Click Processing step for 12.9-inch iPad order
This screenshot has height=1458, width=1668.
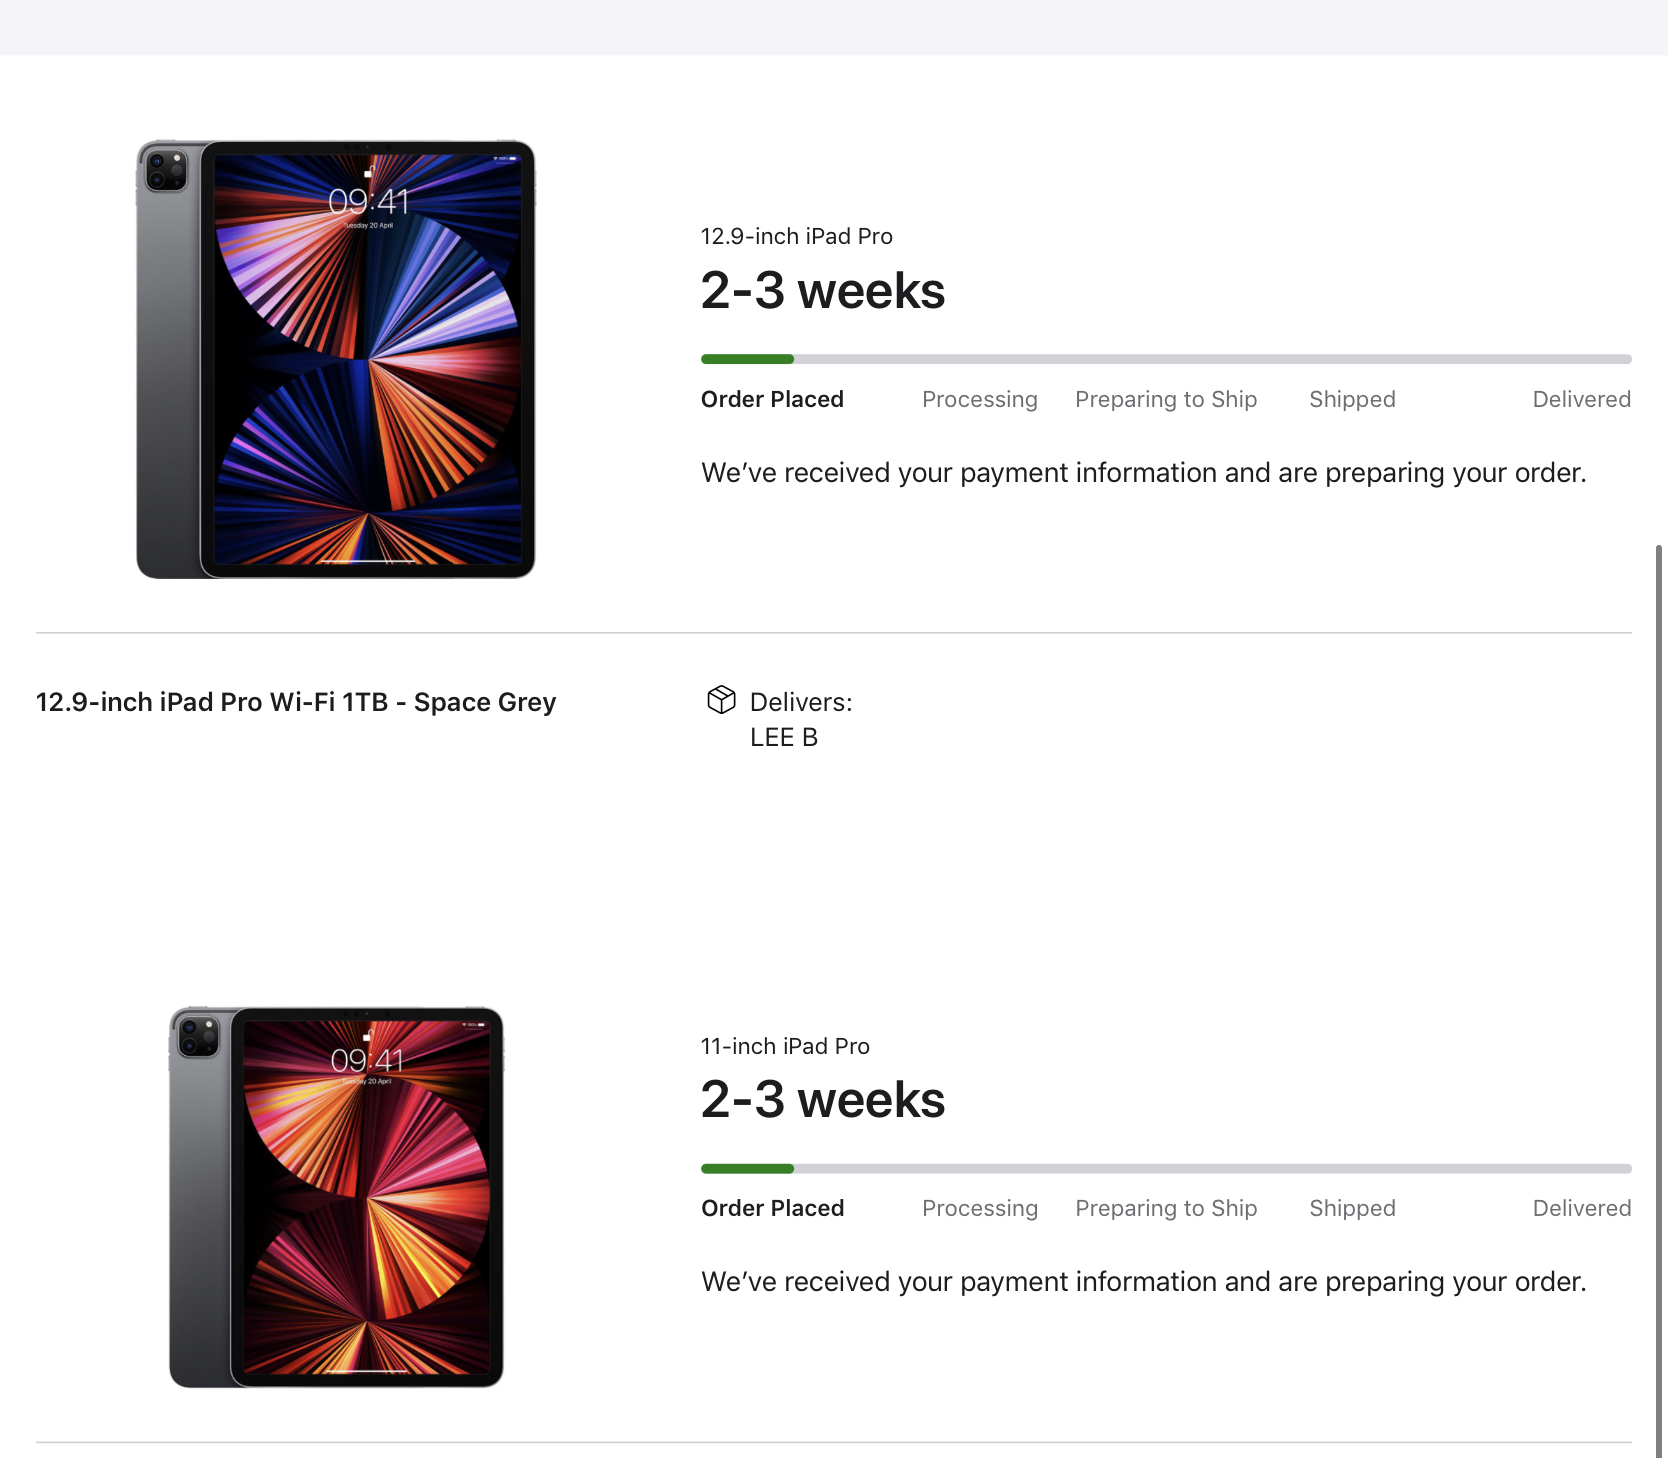click(979, 399)
